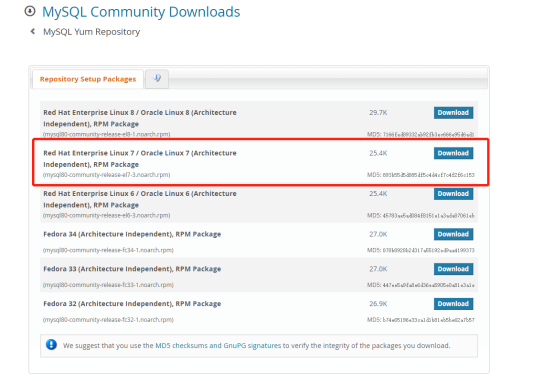Image resolution: width=554 pixels, height=381 pixels.
Task: Click the download circle icon beside page title
Action: click(30, 11)
